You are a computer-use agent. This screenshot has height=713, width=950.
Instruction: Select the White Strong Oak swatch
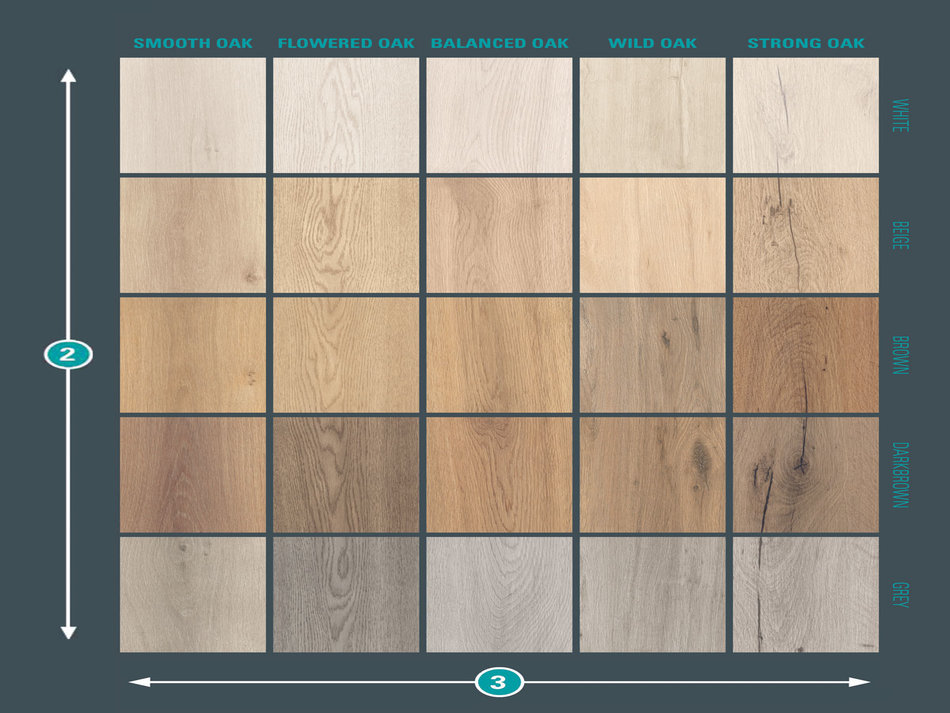tap(806, 115)
